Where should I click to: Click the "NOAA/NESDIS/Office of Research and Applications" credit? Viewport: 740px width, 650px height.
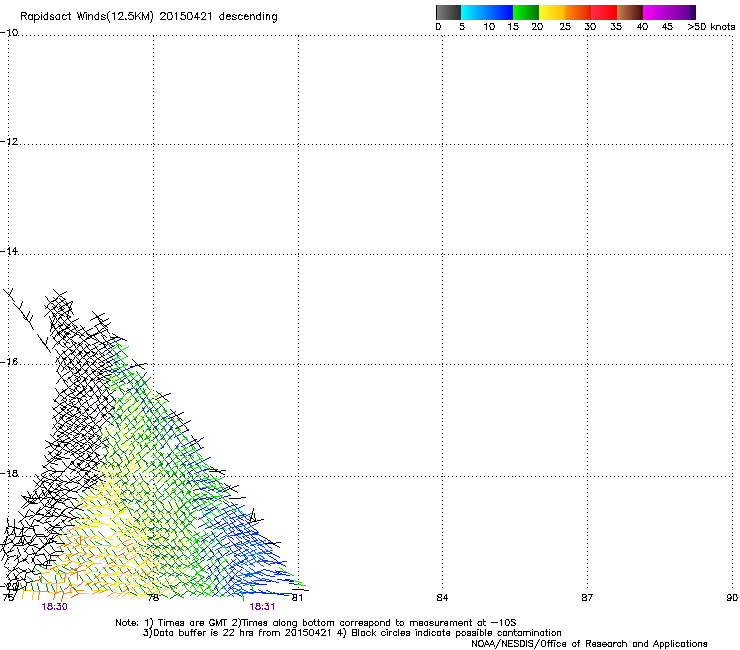(x=589, y=644)
